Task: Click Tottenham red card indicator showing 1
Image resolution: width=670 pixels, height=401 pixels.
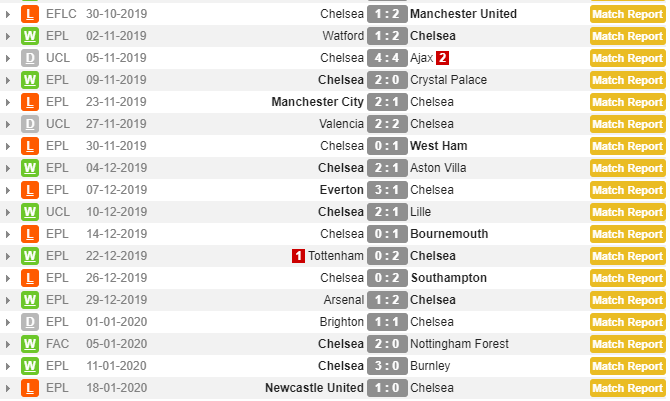Action: point(298,256)
